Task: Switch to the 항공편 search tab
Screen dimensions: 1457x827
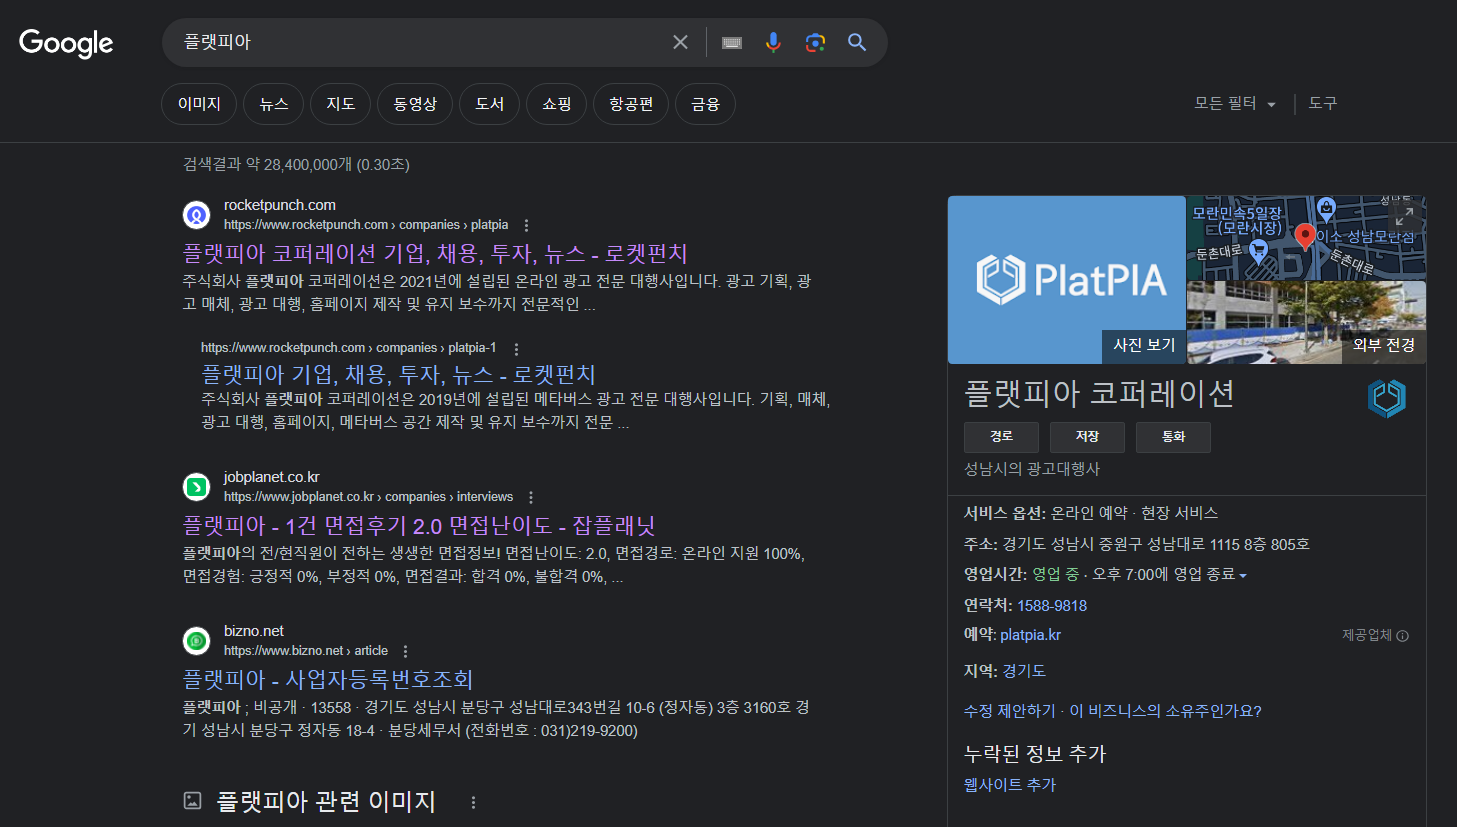Action: pyautogui.click(x=631, y=104)
